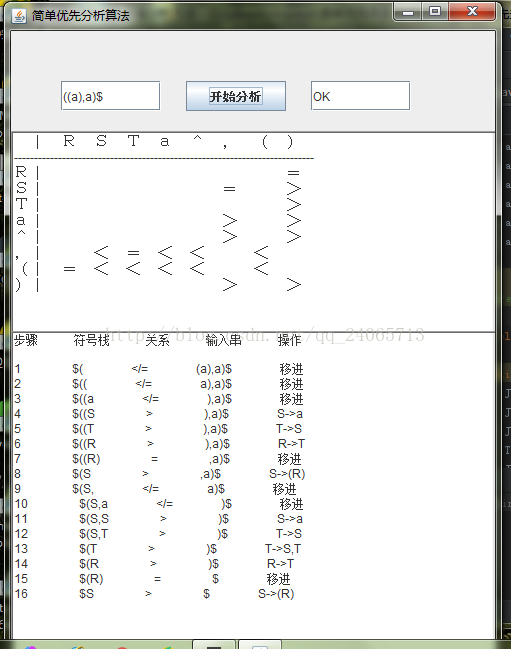Click stack value $( in step 1

(78, 369)
